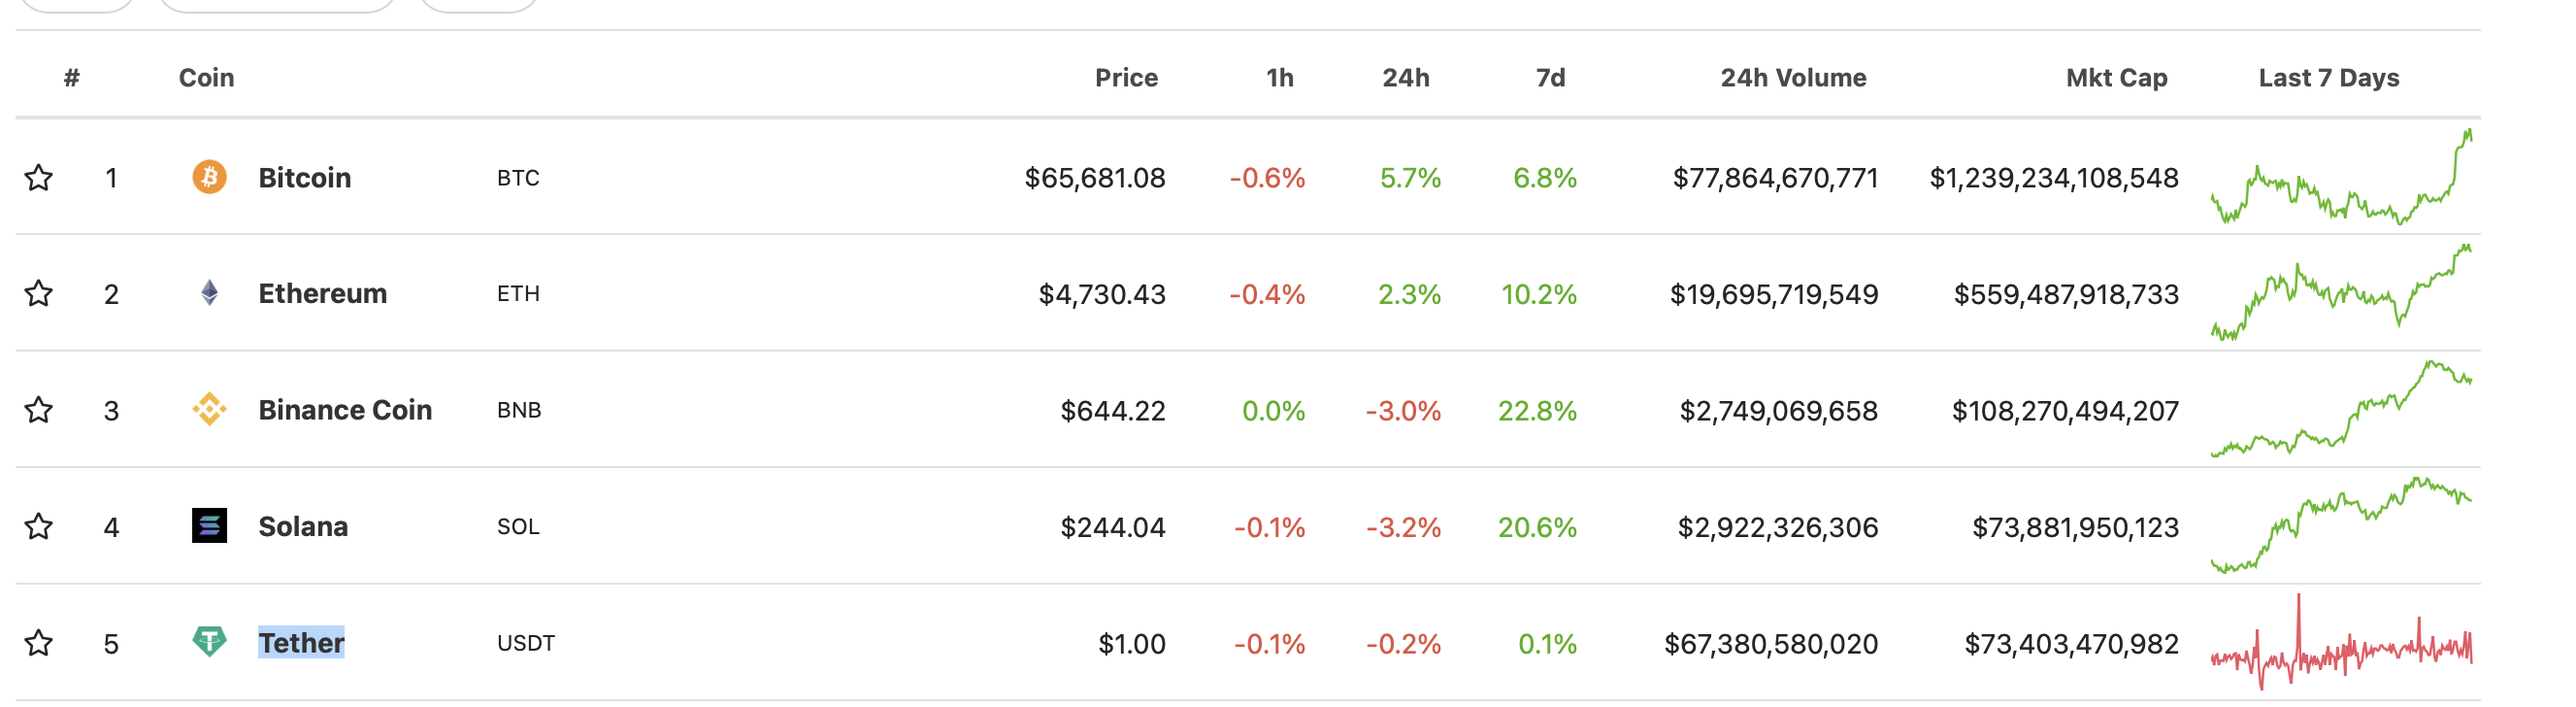Toggle the favorite star for Tether

coord(39,642)
